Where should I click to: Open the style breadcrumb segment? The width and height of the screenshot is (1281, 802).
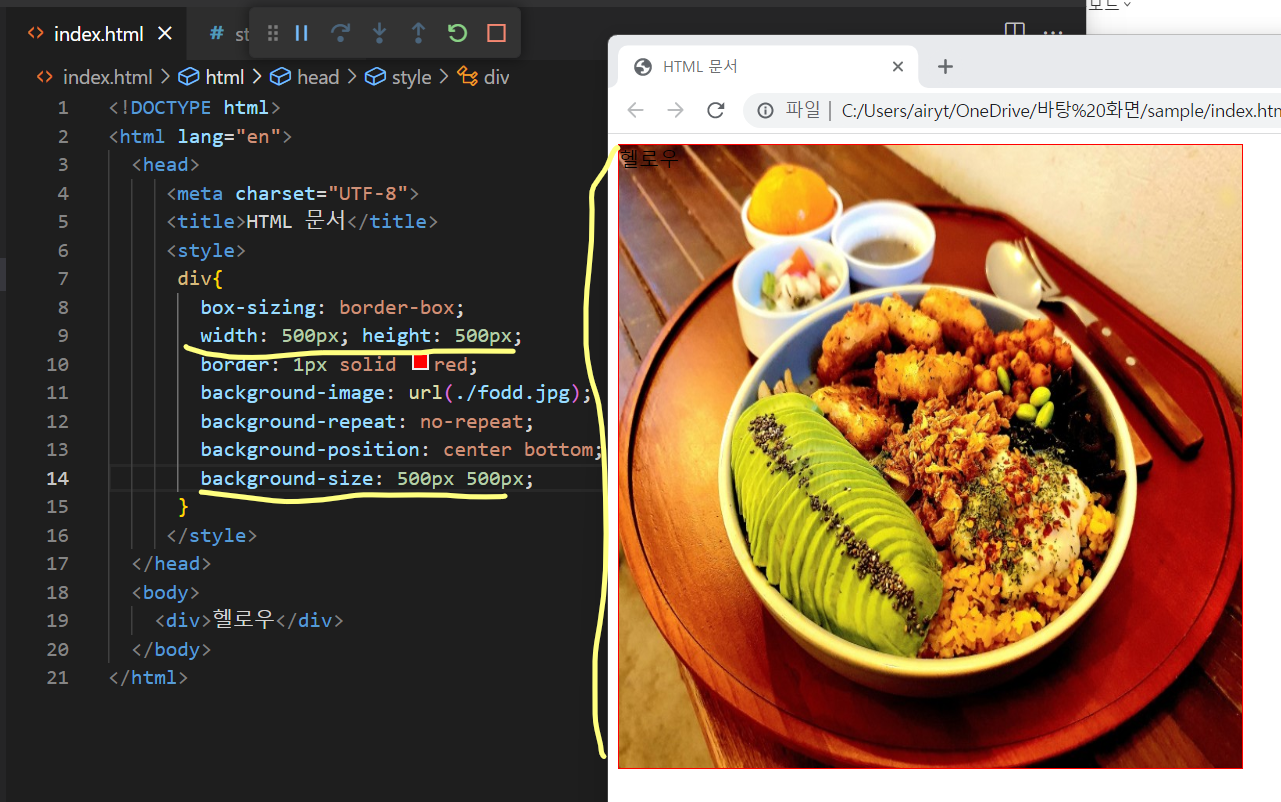coord(398,77)
